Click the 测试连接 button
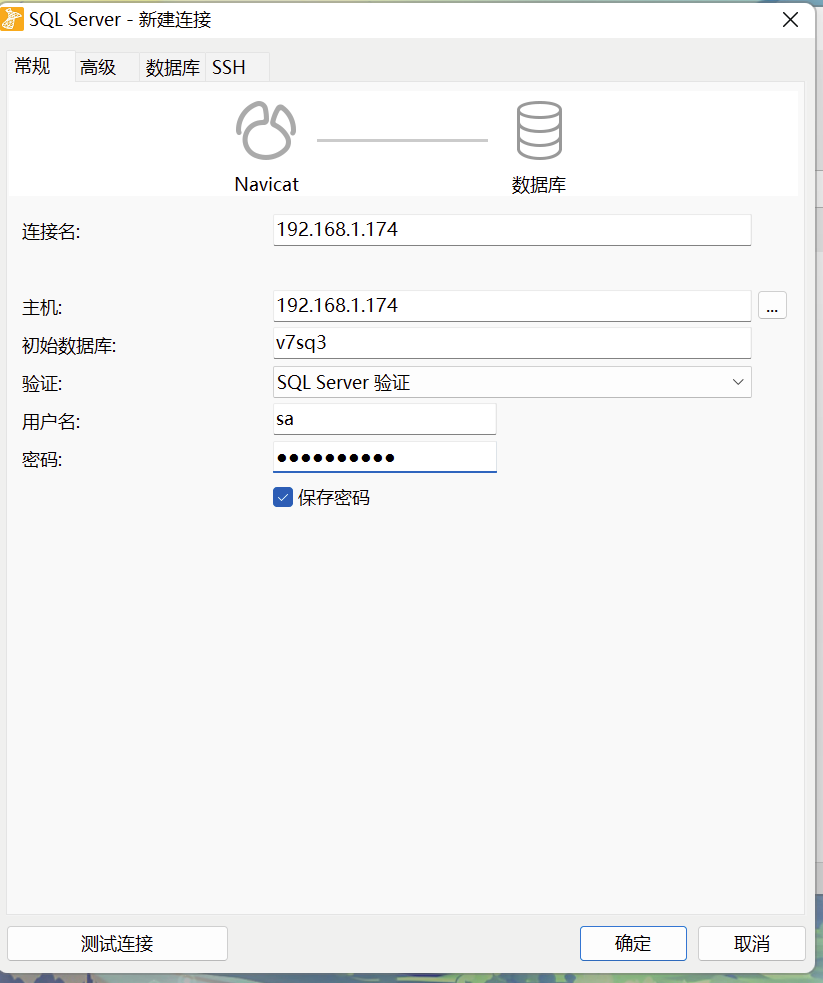Image resolution: width=823 pixels, height=983 pixels. tap(117, 944)
